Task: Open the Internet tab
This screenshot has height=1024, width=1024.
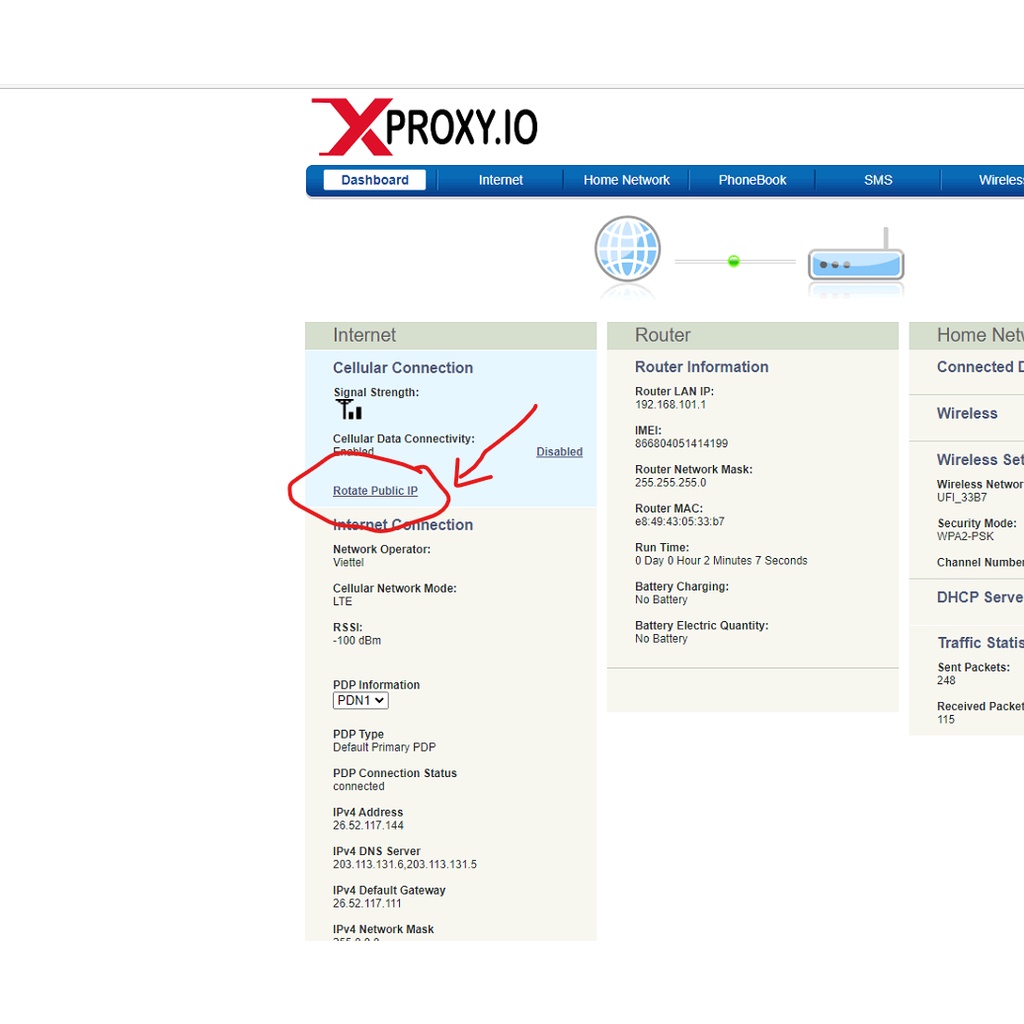Action: (x=500, y=180)
